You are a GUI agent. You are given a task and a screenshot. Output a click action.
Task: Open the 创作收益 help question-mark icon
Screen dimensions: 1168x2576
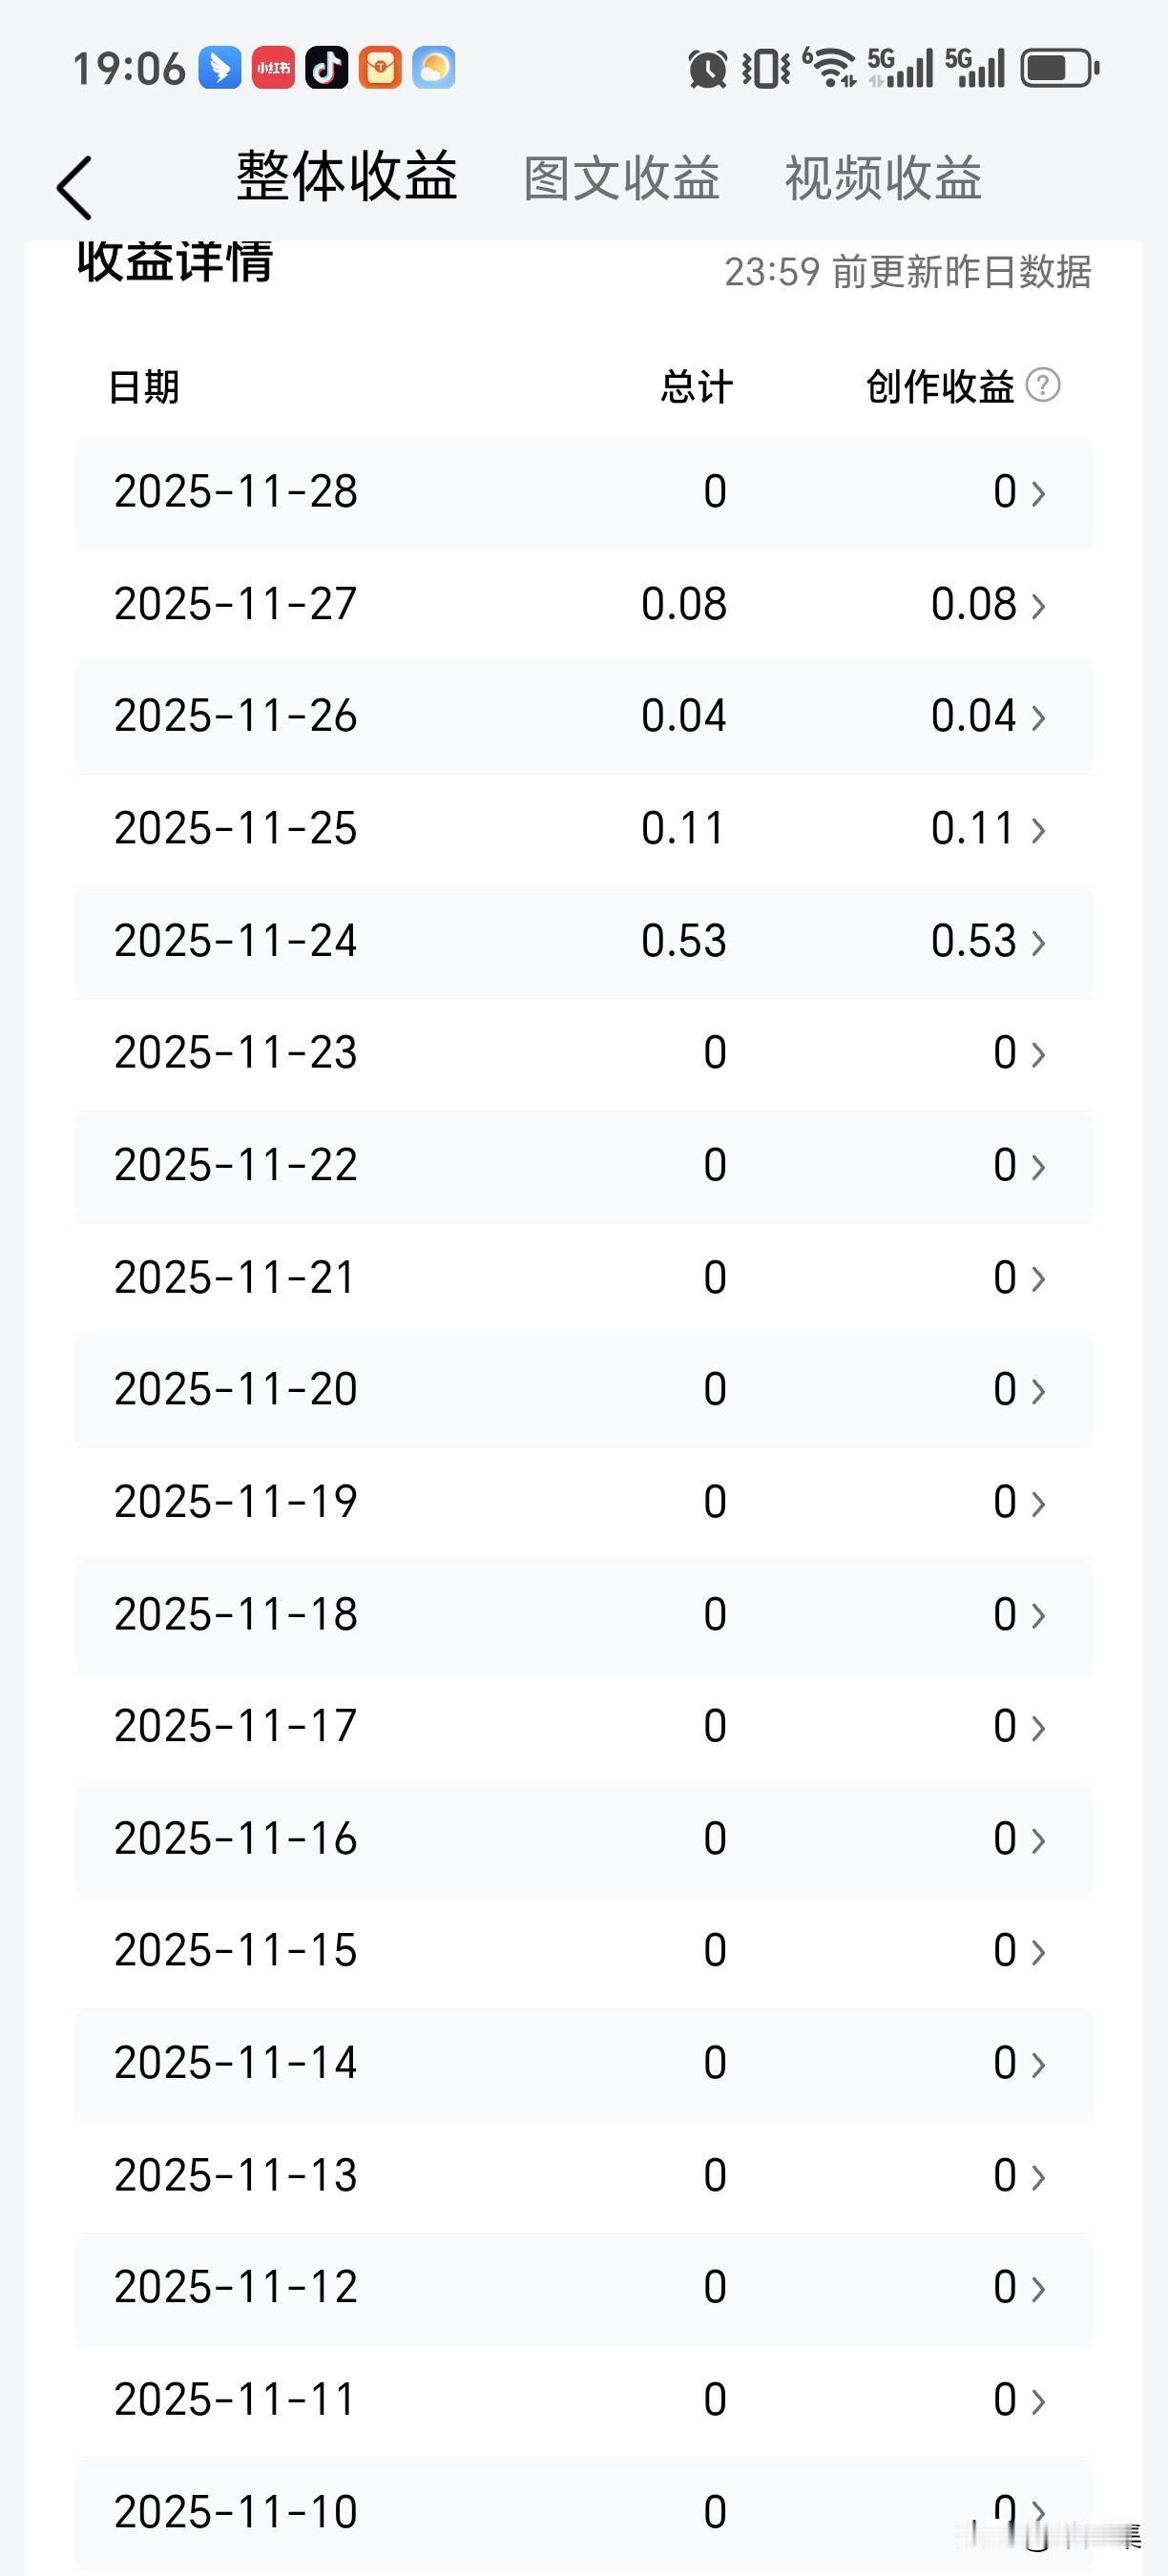point(1043,385)
